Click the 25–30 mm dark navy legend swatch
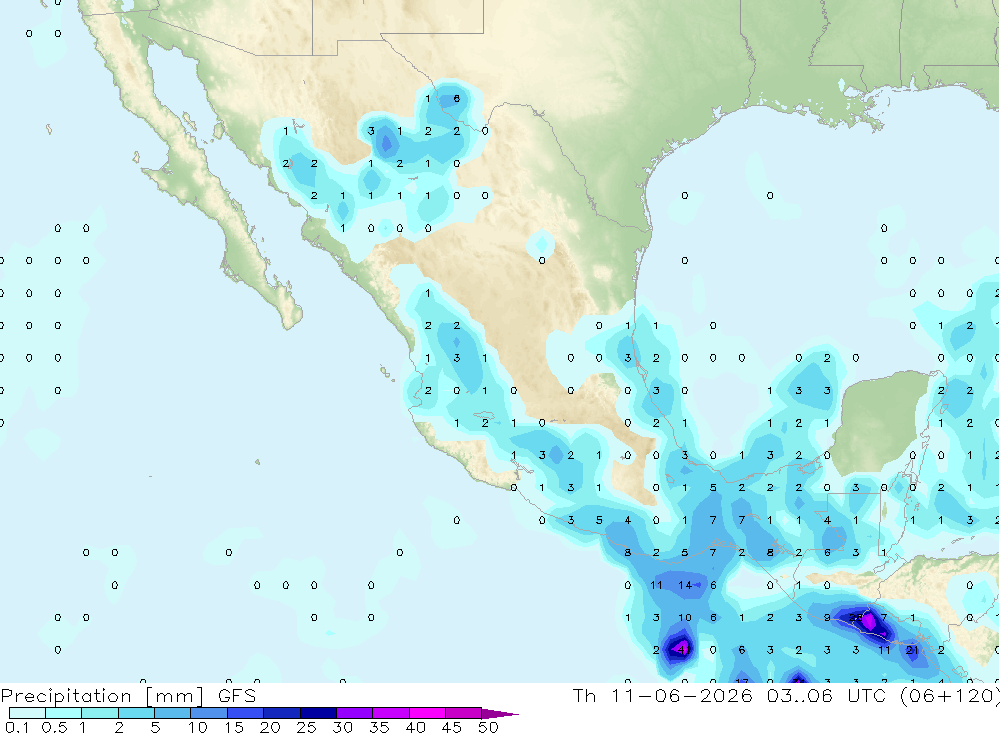 pos(318,713)
